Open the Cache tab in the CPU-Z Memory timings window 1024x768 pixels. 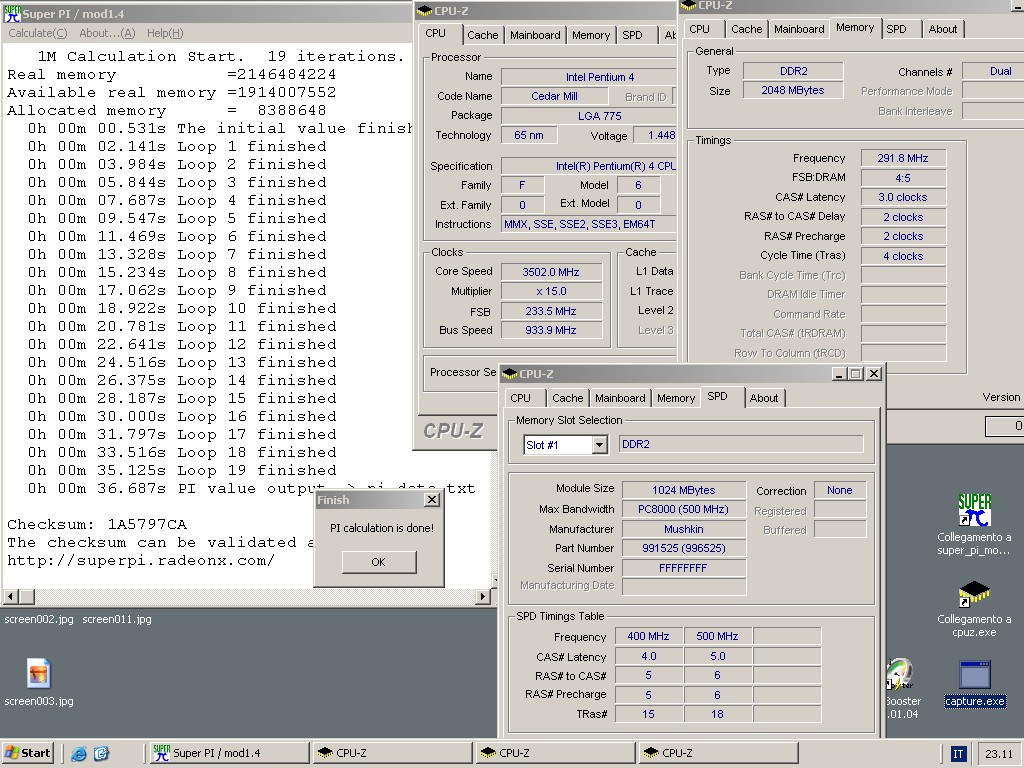pos(746,29)
